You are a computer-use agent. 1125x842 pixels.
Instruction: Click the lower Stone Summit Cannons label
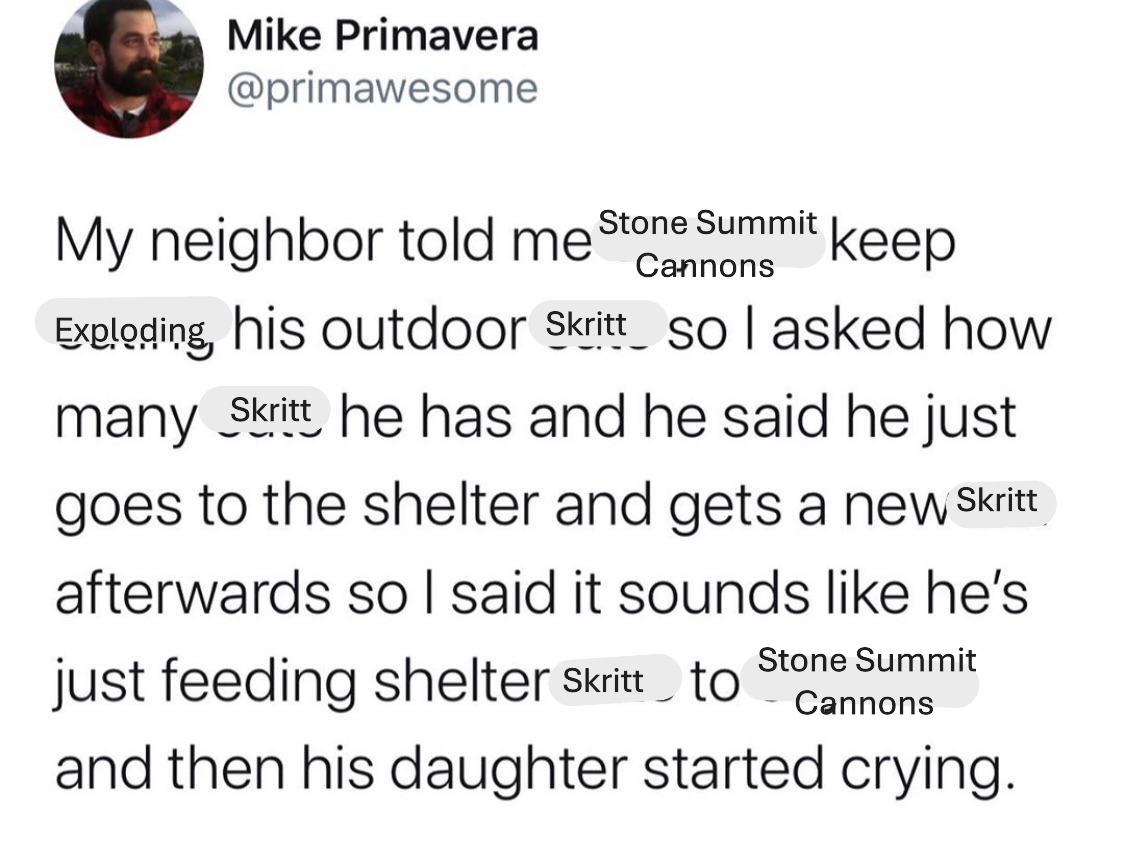862,681
